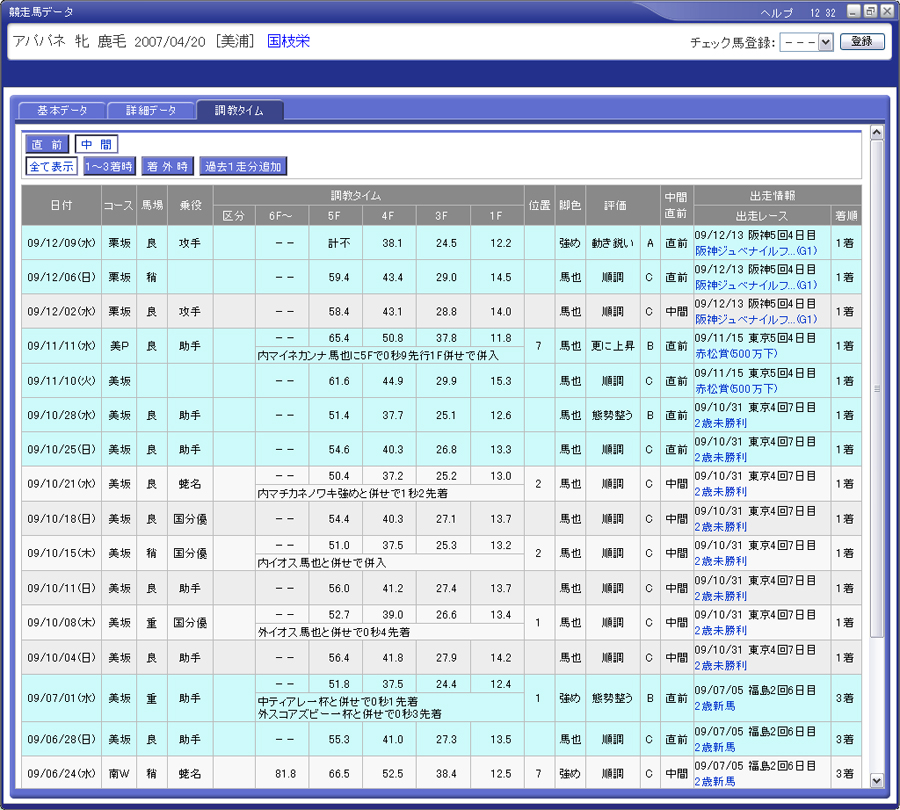
Task: Open 阪神ジュベナイルフ link in 09/12/09 row
Action: (756, 250)
